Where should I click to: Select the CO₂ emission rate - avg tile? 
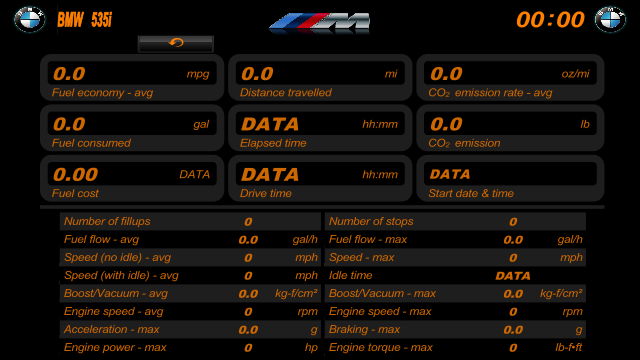click(510, 78)
